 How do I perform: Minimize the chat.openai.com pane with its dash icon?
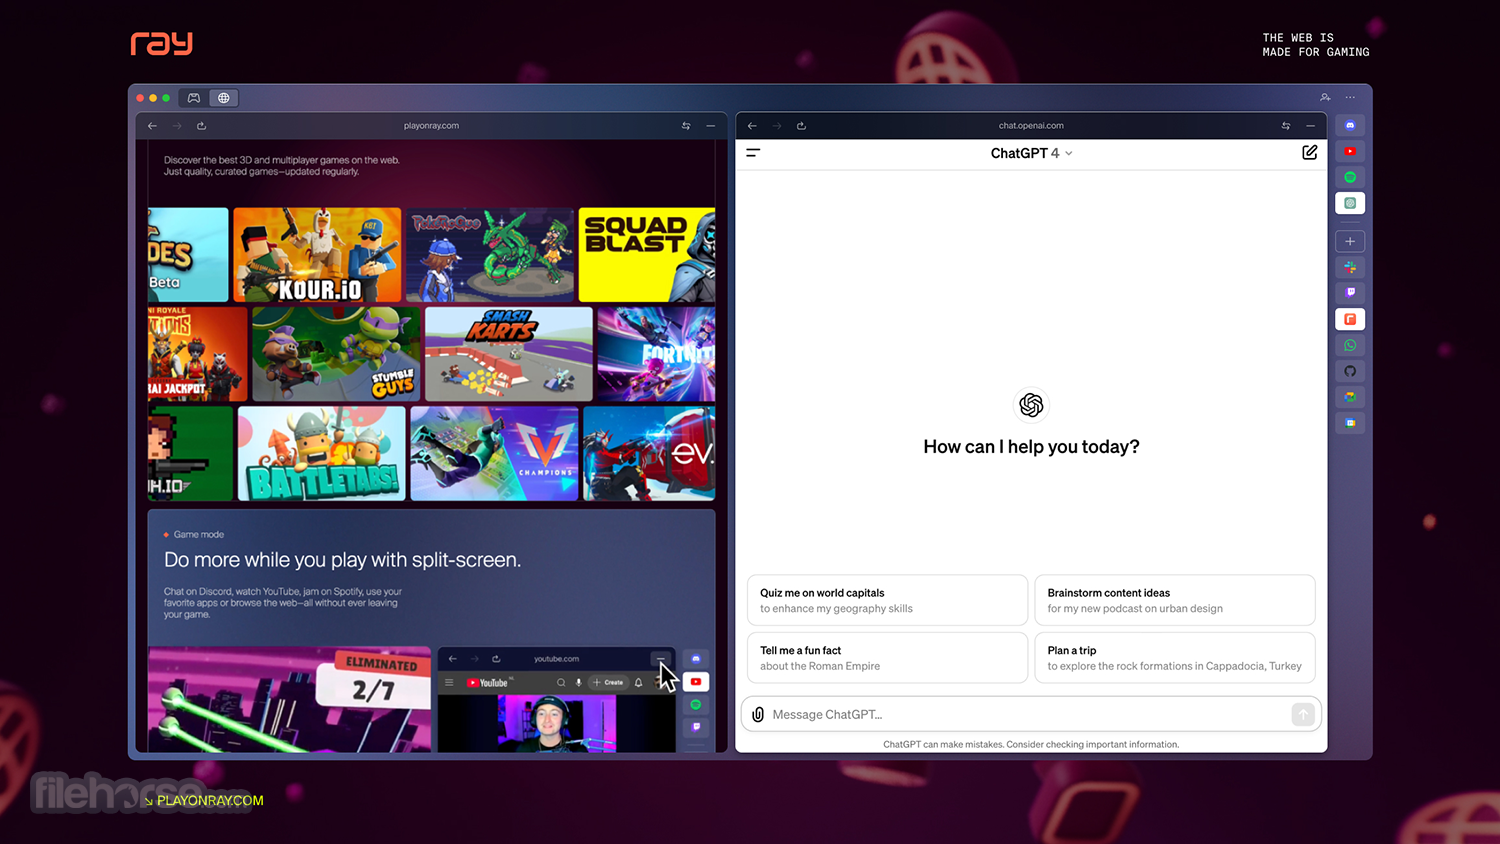pyautogui.click(x=1311, y=126)
